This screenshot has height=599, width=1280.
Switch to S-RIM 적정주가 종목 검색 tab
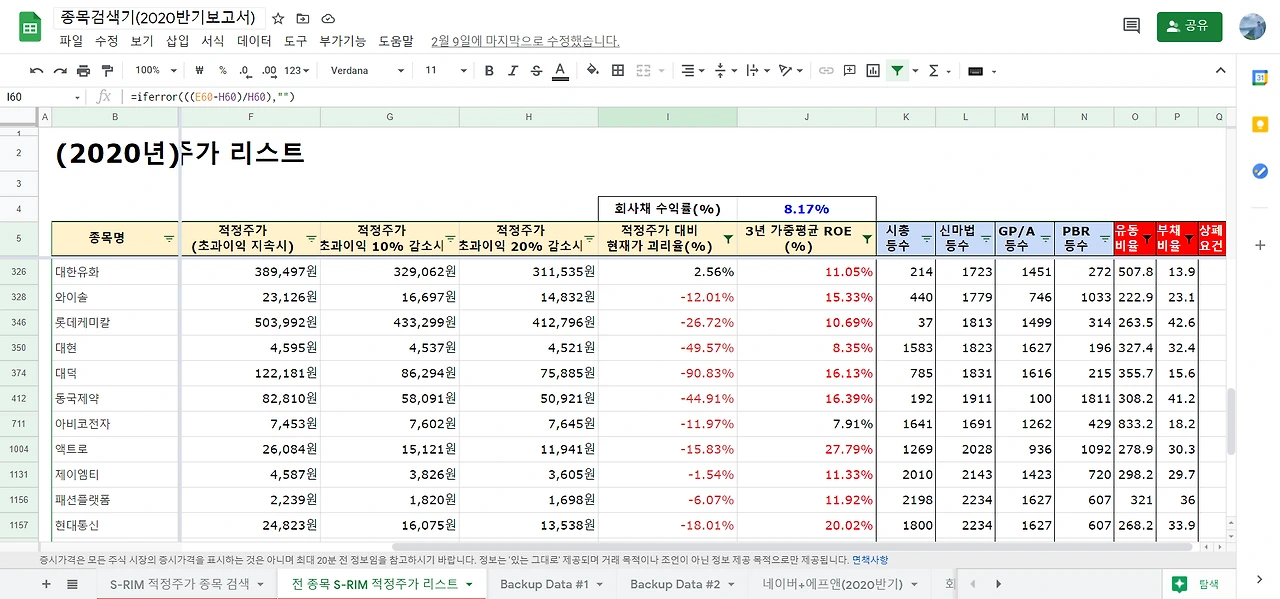[x=187, y=584]
